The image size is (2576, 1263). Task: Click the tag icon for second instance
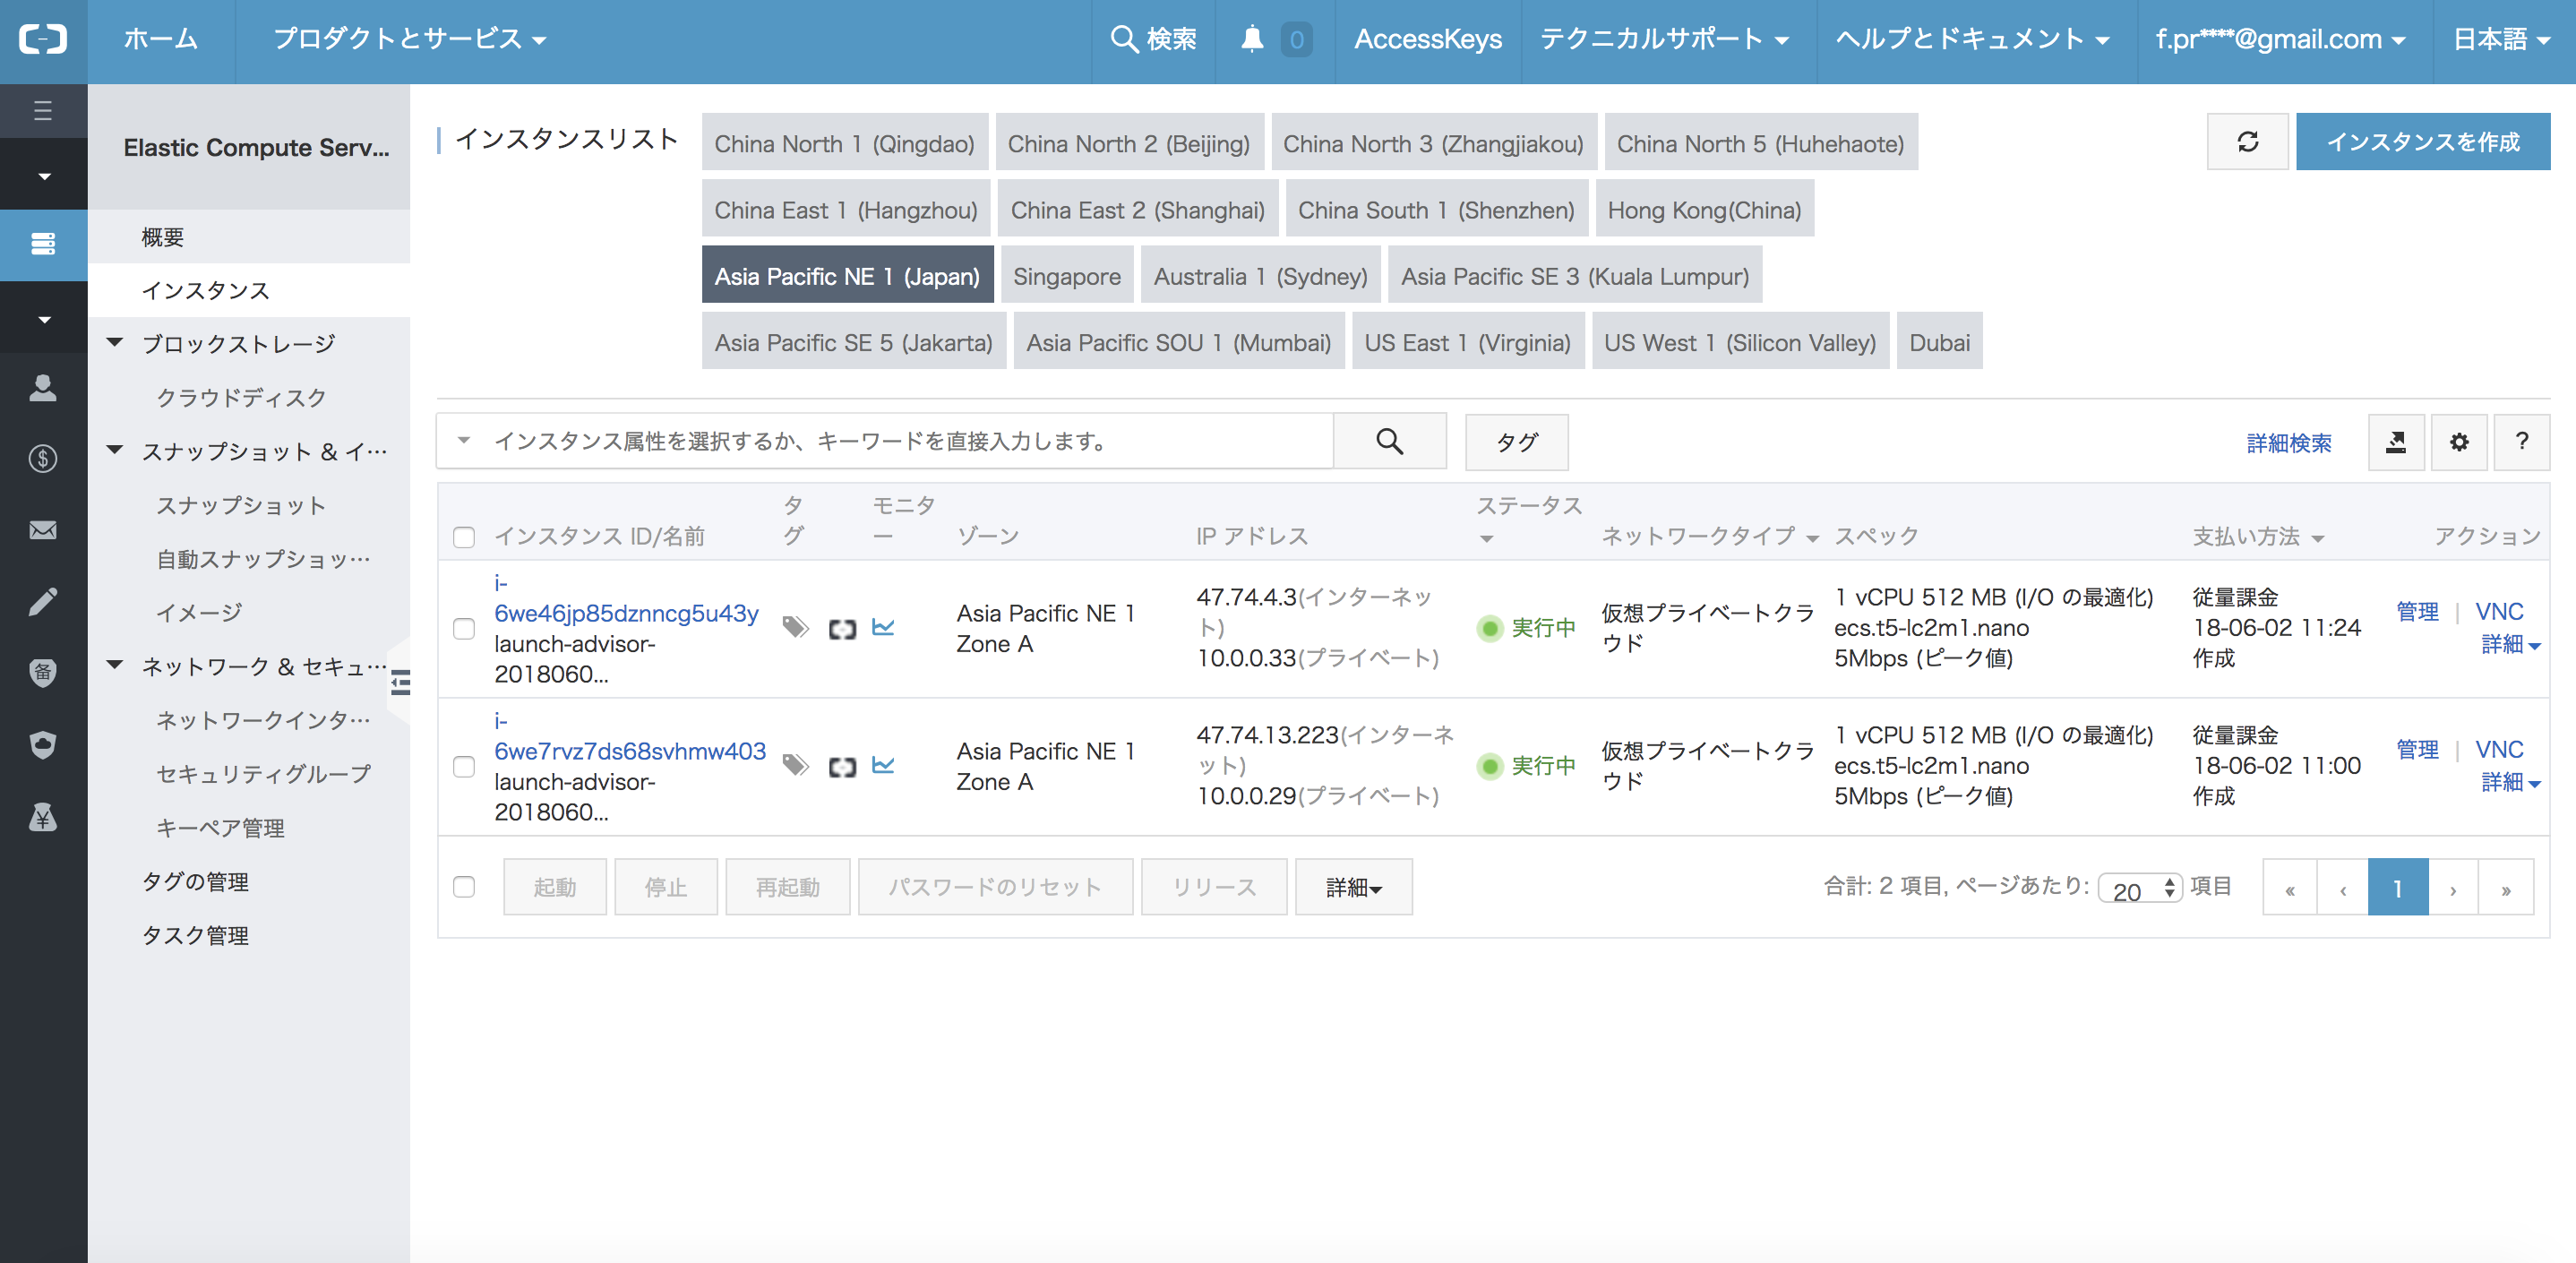pos(795,765)
